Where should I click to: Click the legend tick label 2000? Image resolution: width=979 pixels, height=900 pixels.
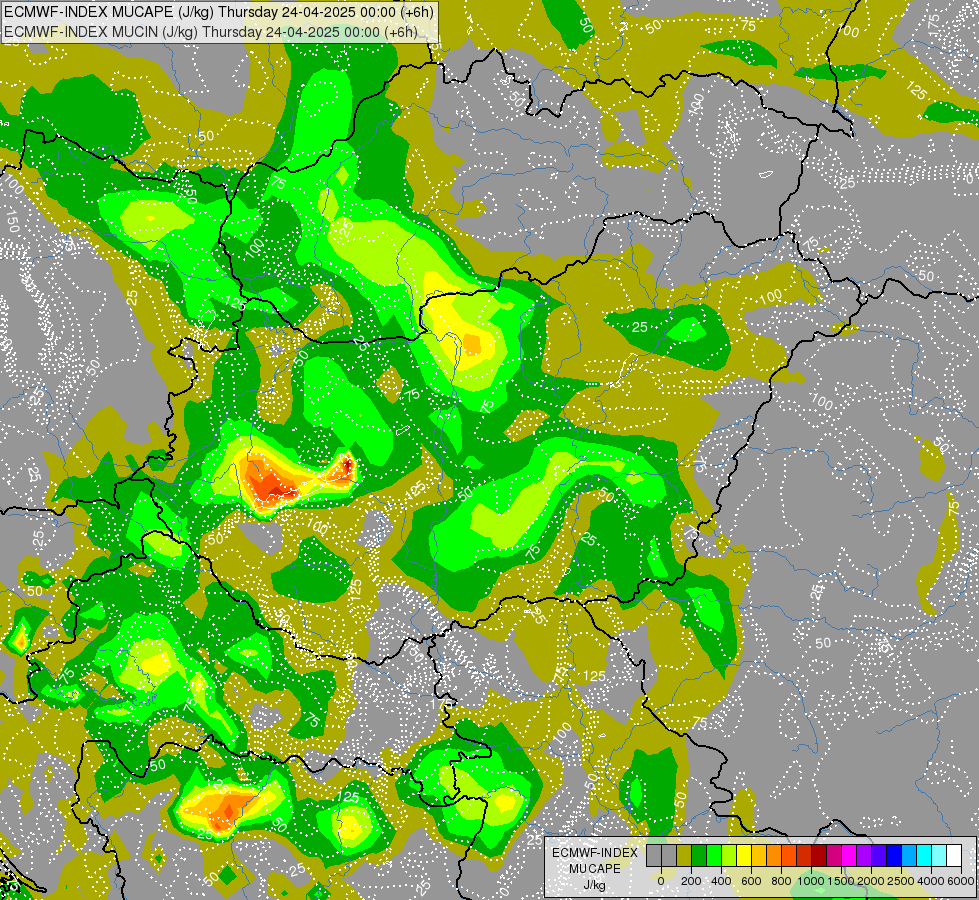click(x=872, y=881)
